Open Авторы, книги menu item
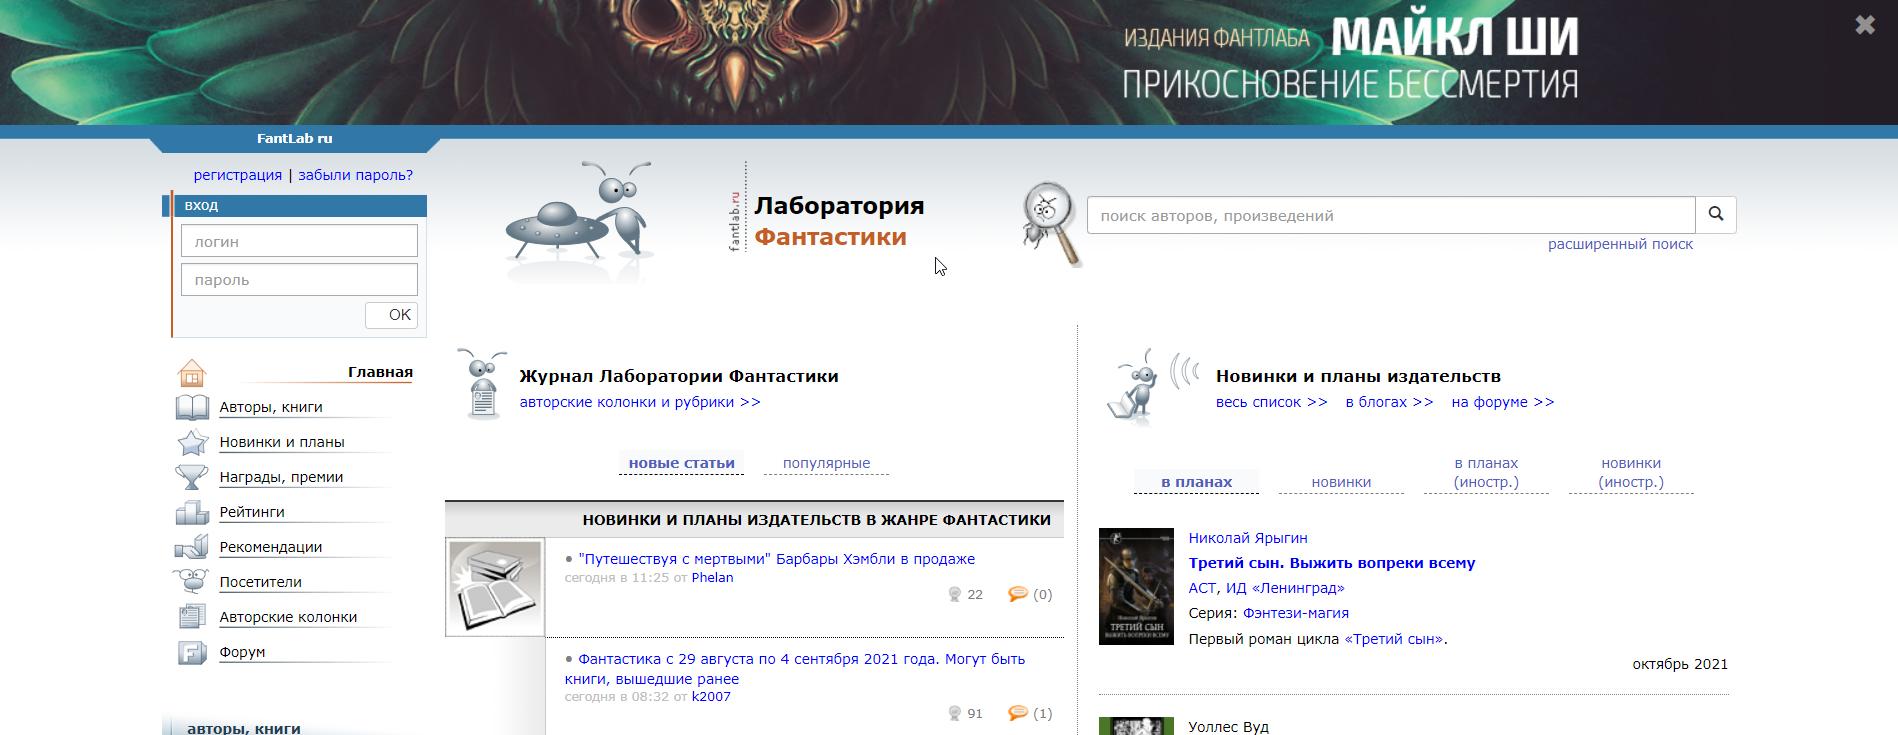The height and width of the screenshot is (735, 1898). (x=271, y=407)
